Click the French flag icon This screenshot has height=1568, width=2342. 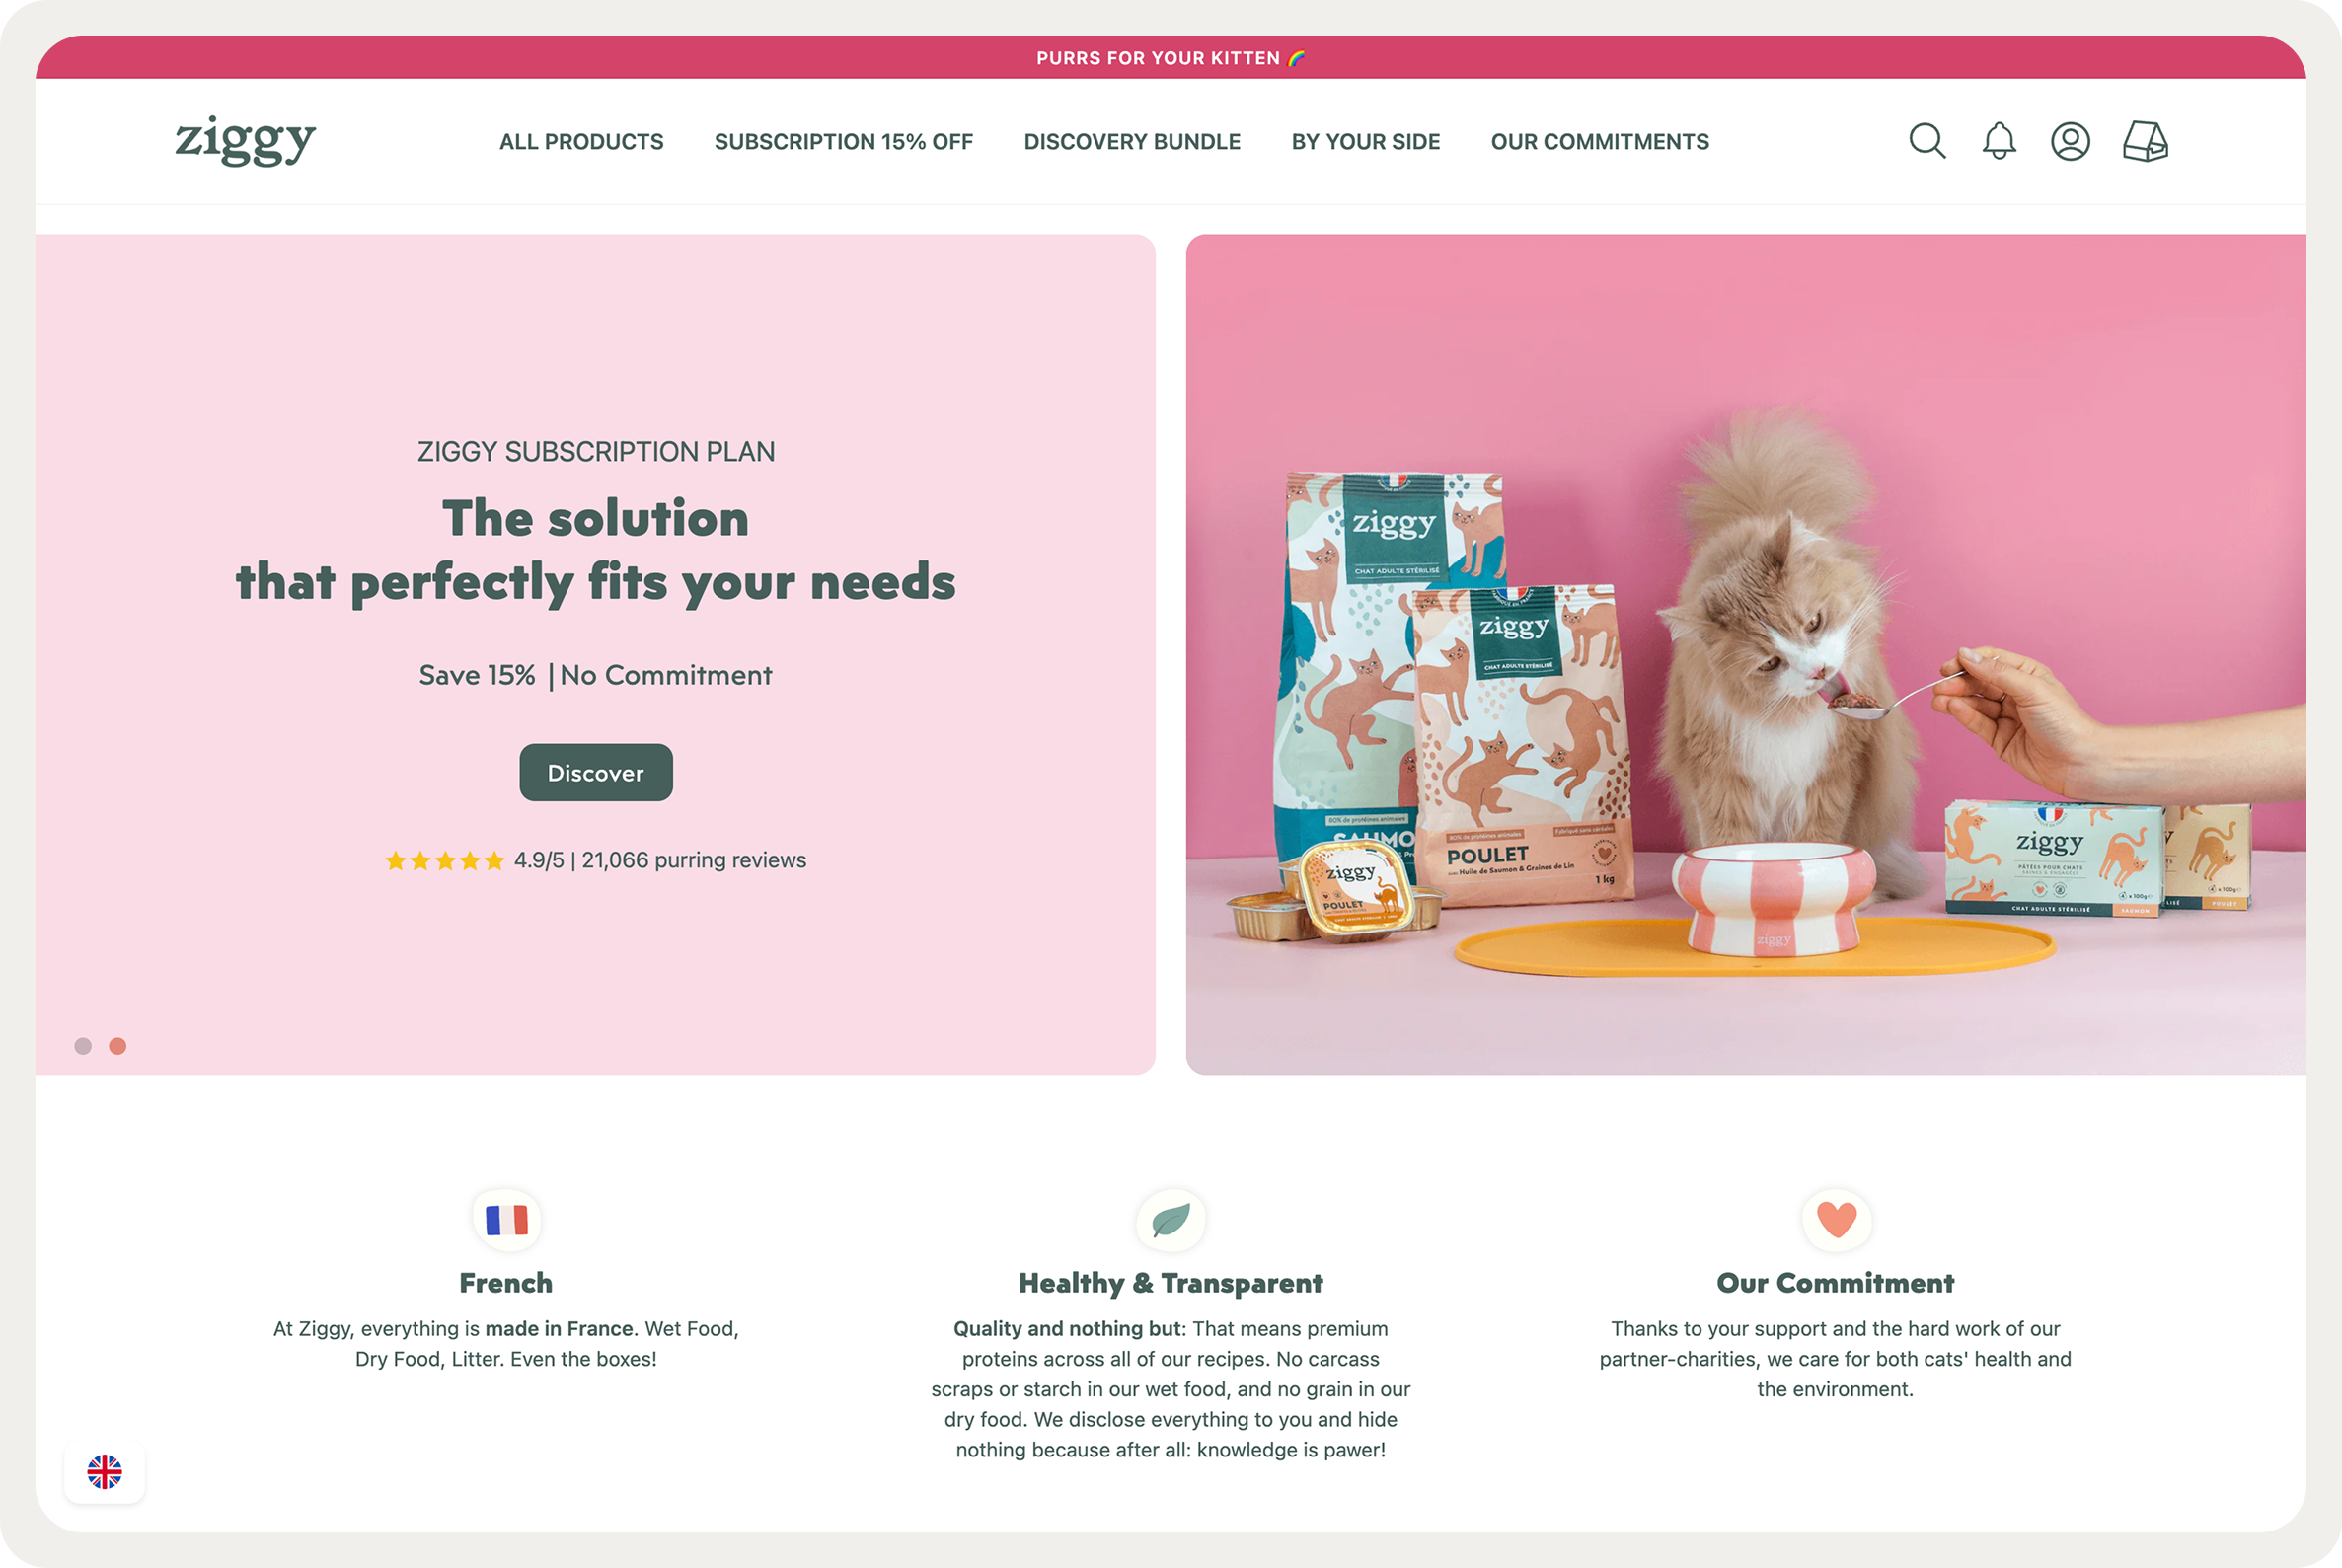506,1220
